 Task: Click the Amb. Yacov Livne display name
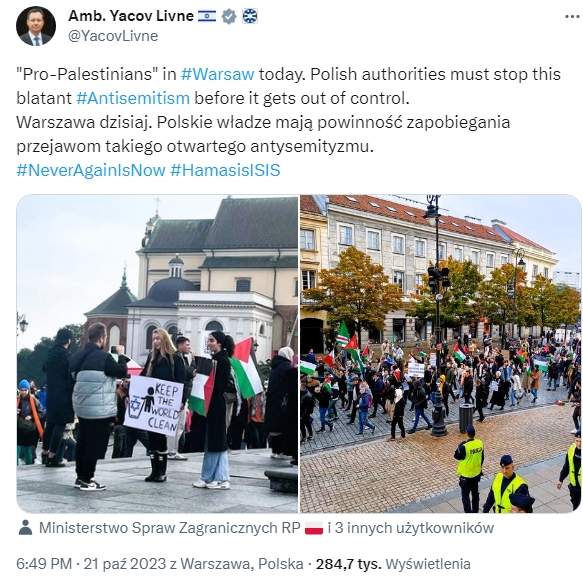click(x=131, y=16)
